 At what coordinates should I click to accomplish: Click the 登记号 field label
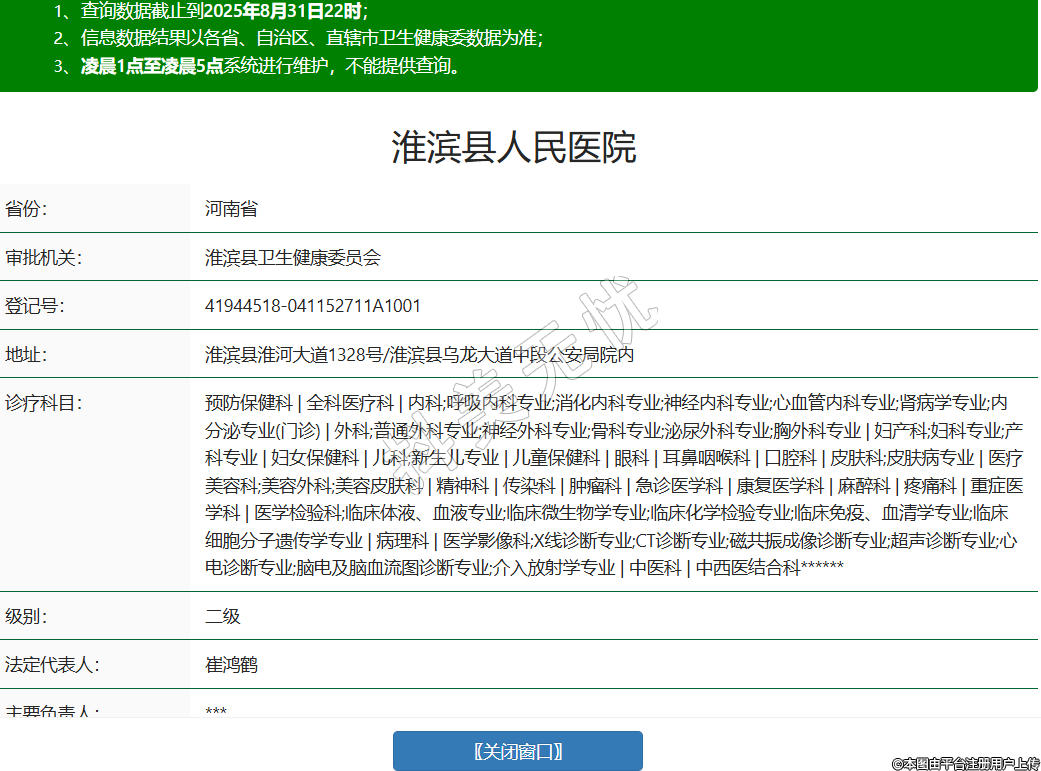35,305
